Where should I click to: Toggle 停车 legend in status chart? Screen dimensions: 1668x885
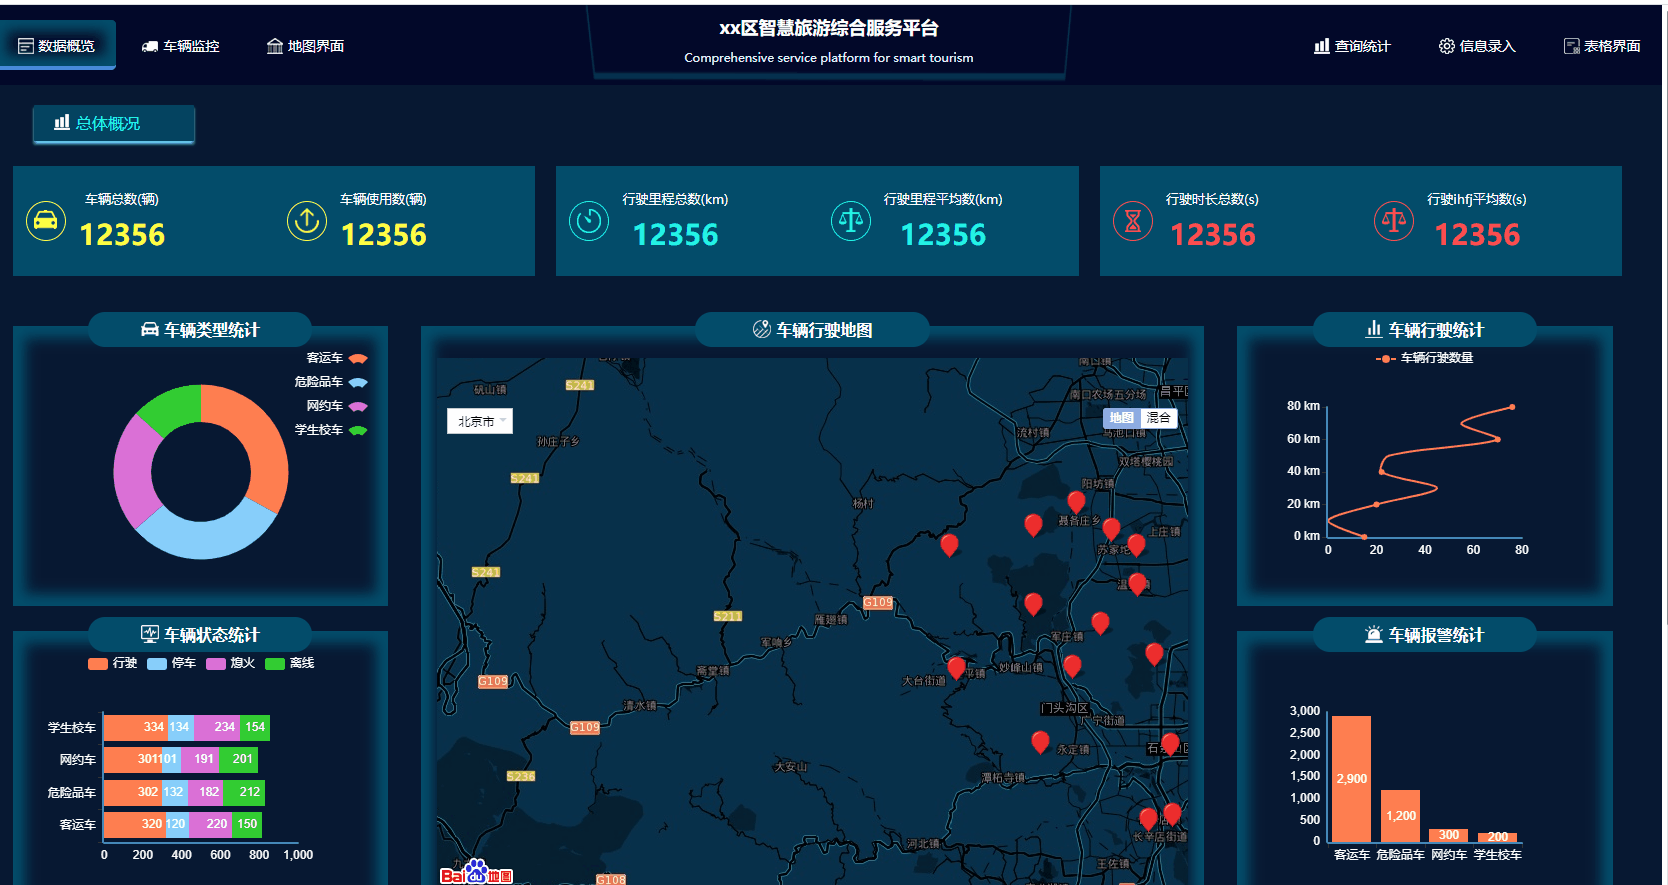(x=172, y=663)
